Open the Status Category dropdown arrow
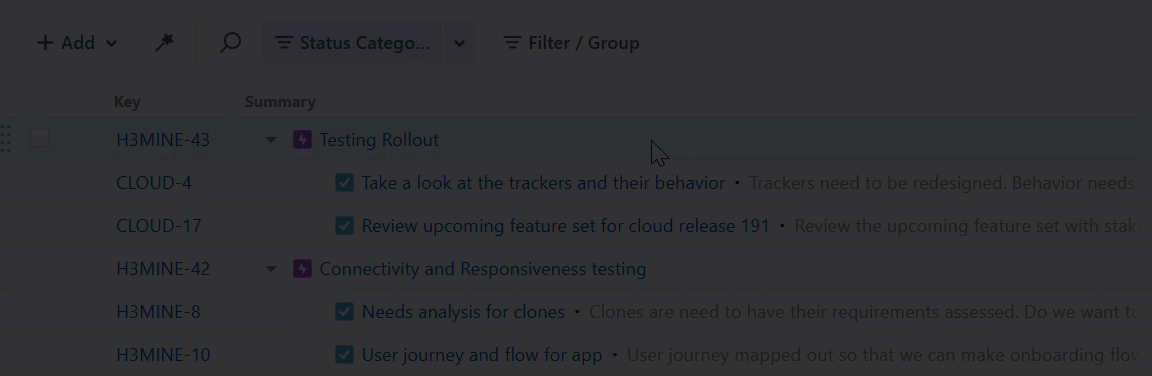The width and height of the screenshot is (1152, 376). tap(459, 43)
